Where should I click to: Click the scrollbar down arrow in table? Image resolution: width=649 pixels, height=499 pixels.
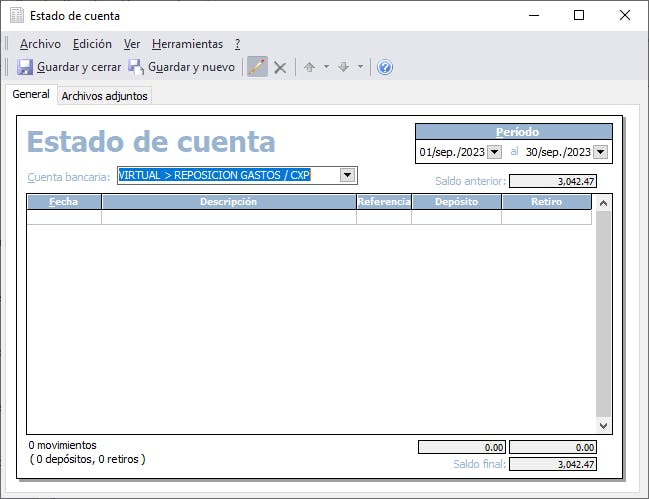603,425
